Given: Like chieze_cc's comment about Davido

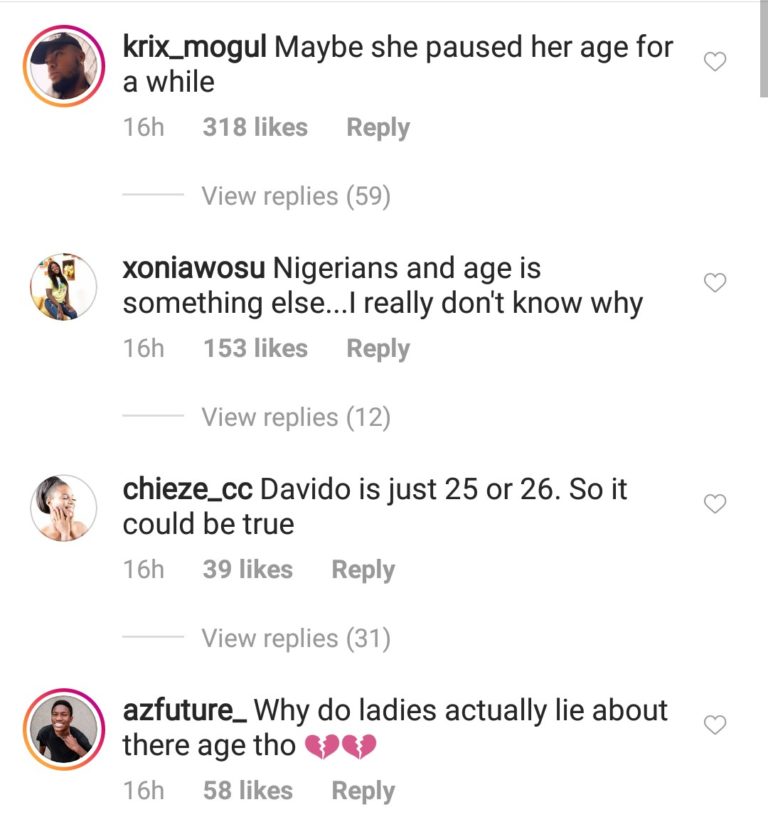Looking at the screenshot, I should click(x=715, y=504).
